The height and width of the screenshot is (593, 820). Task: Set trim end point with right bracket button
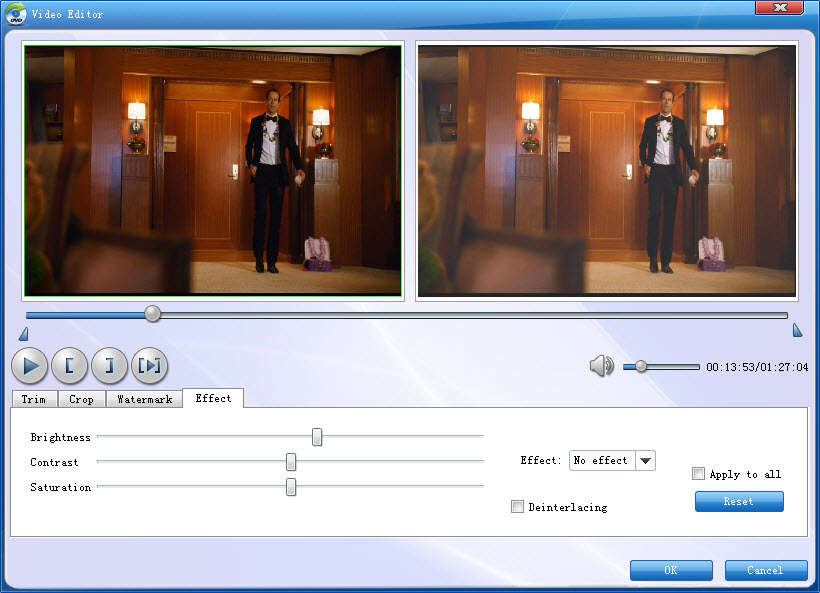(109, 366)
